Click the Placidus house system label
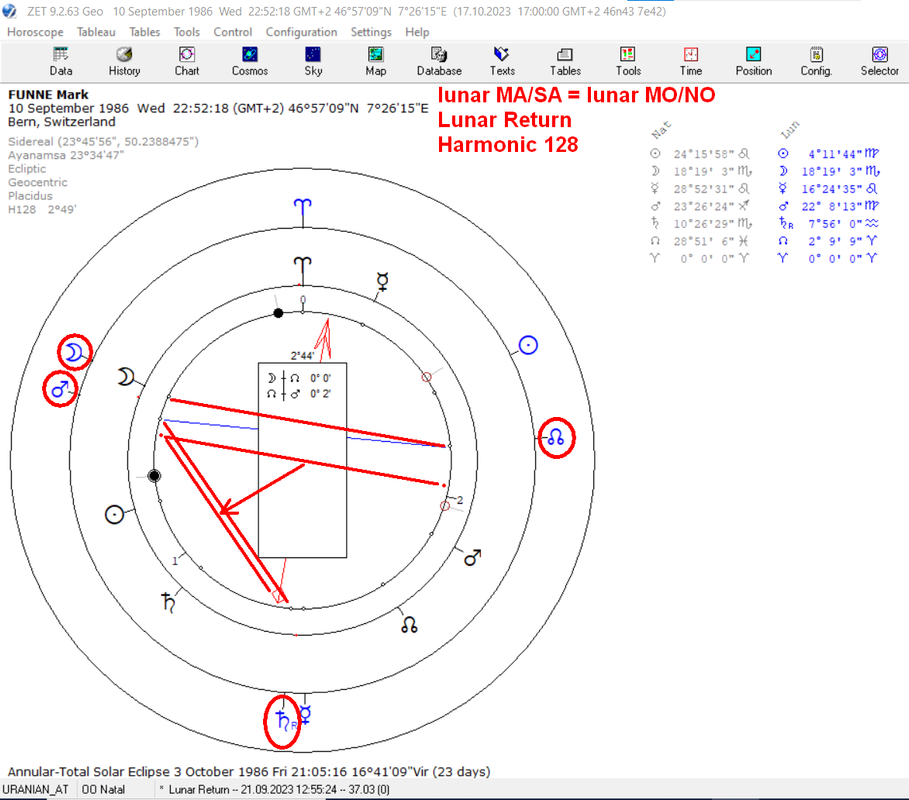The height and width of the screenshot is (800, 909). (30, 196)
